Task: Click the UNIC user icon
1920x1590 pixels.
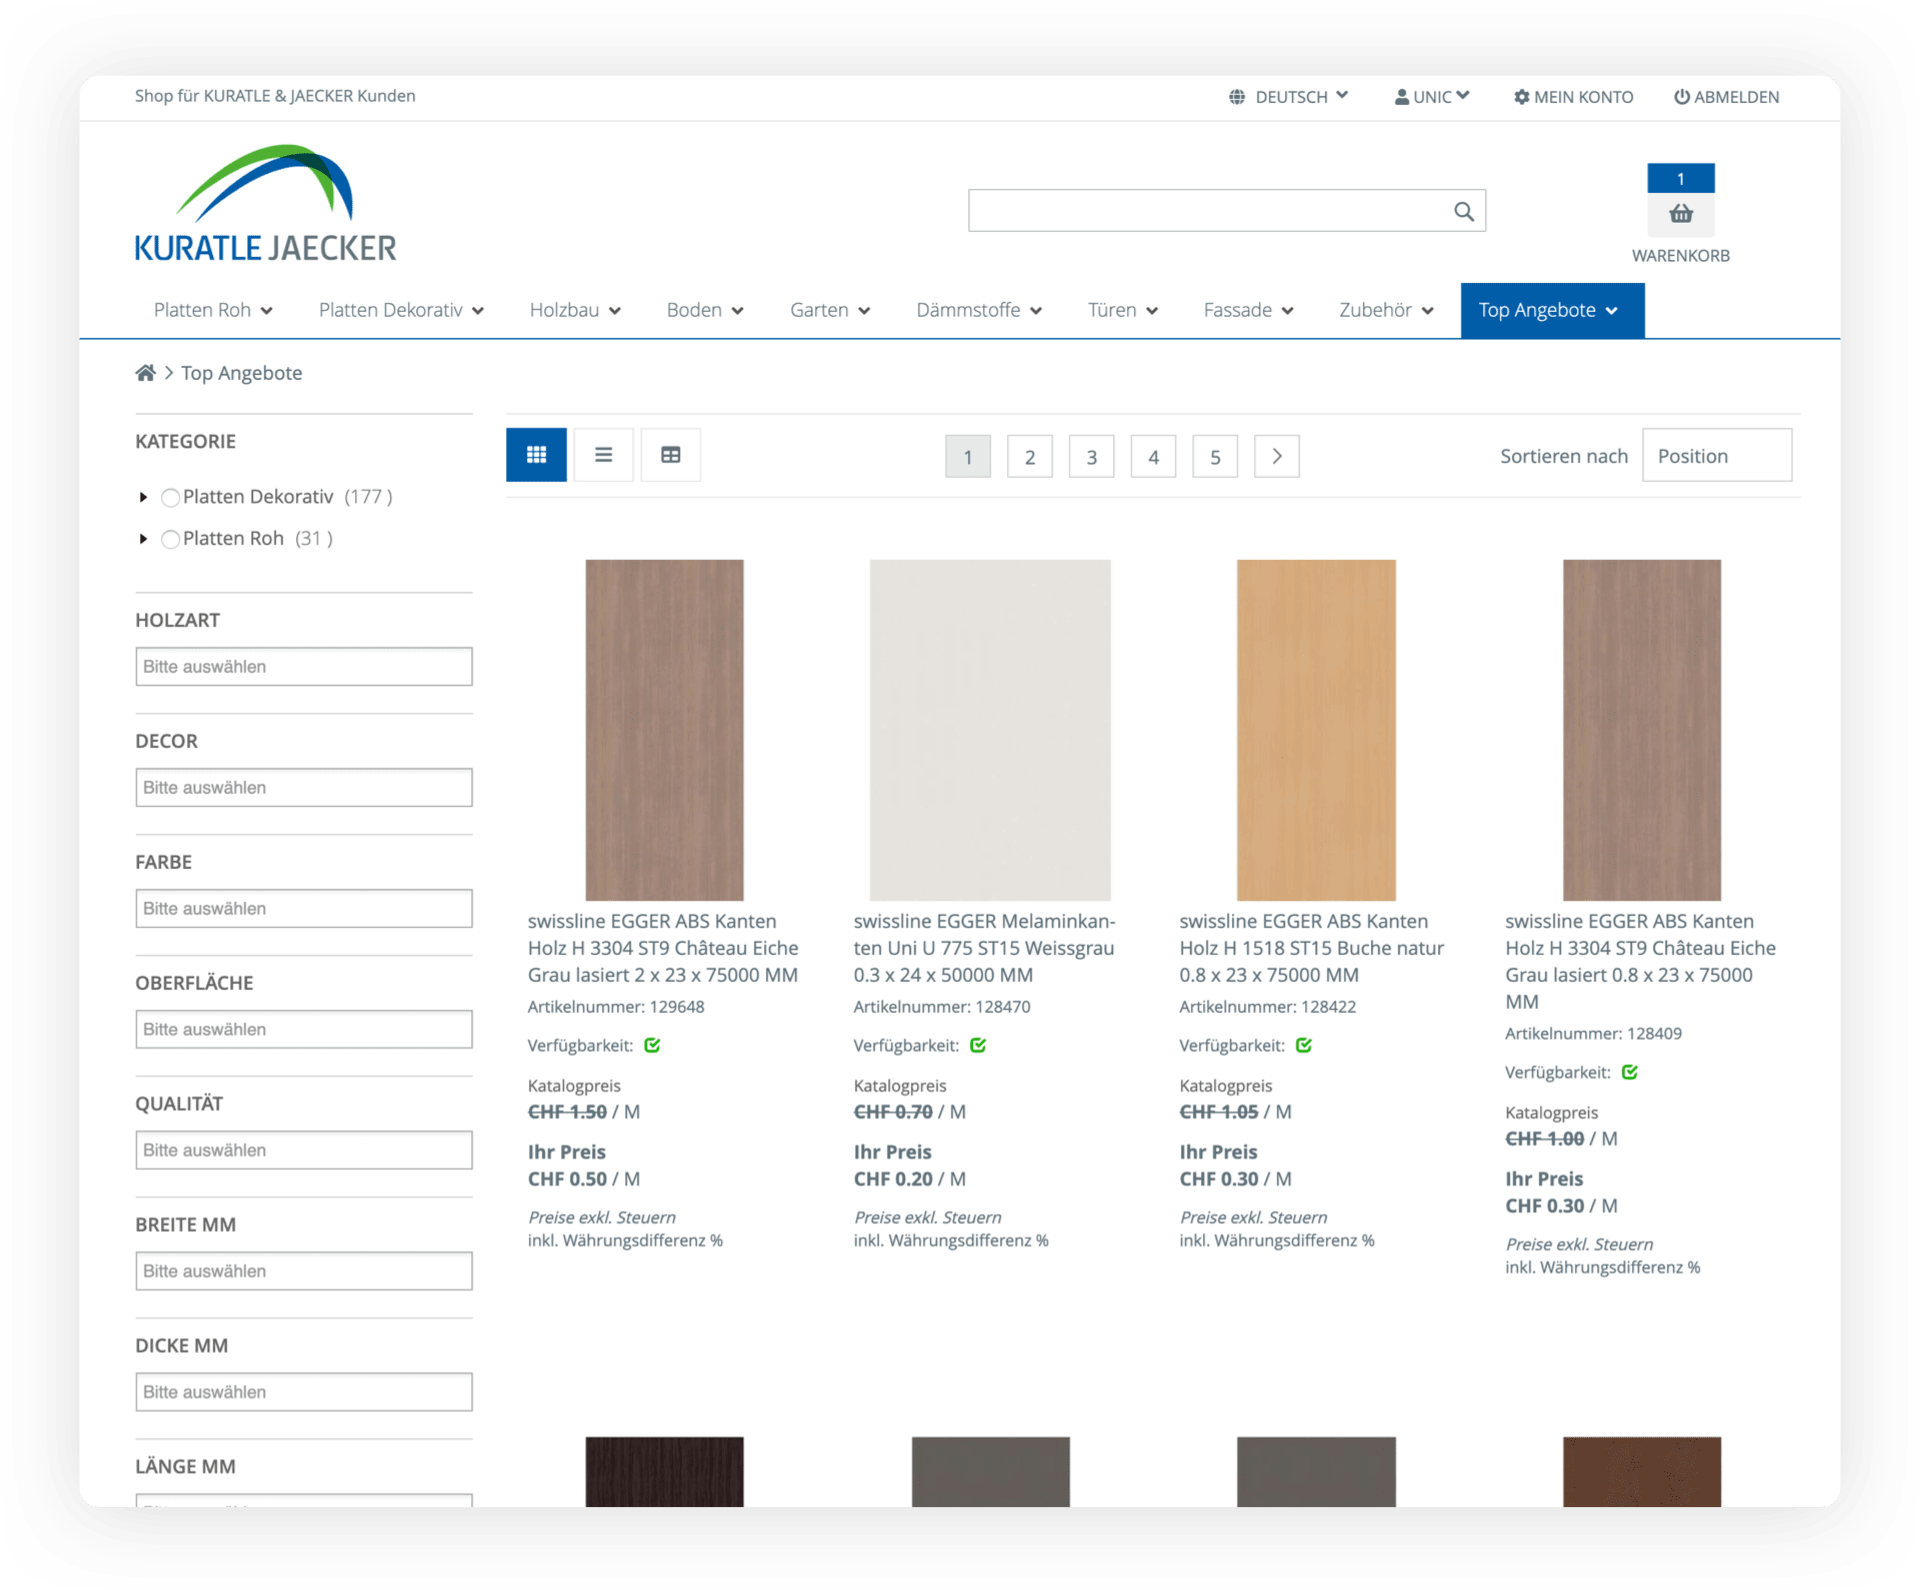Action: pyautogui.click(x=1401, y=97)
